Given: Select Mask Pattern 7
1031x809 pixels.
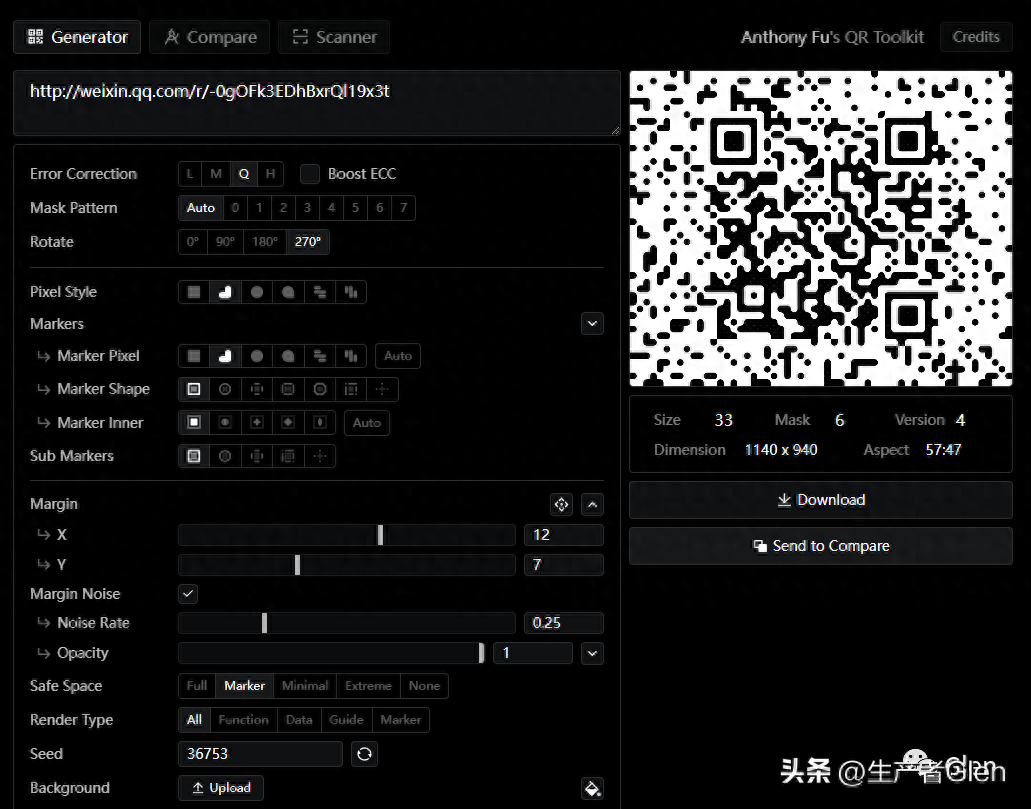Looking at the screenshot, I should (404, 208).
